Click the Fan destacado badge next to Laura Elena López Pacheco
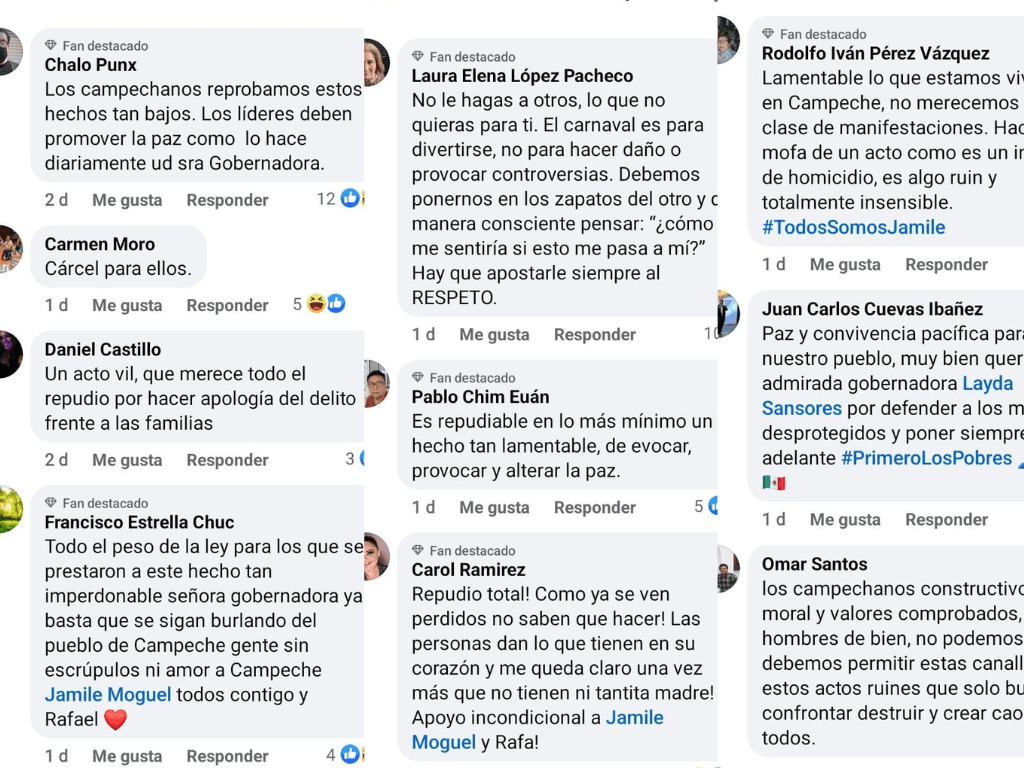The height and width of the screenshot is (768, 1024). coord(465,56)
